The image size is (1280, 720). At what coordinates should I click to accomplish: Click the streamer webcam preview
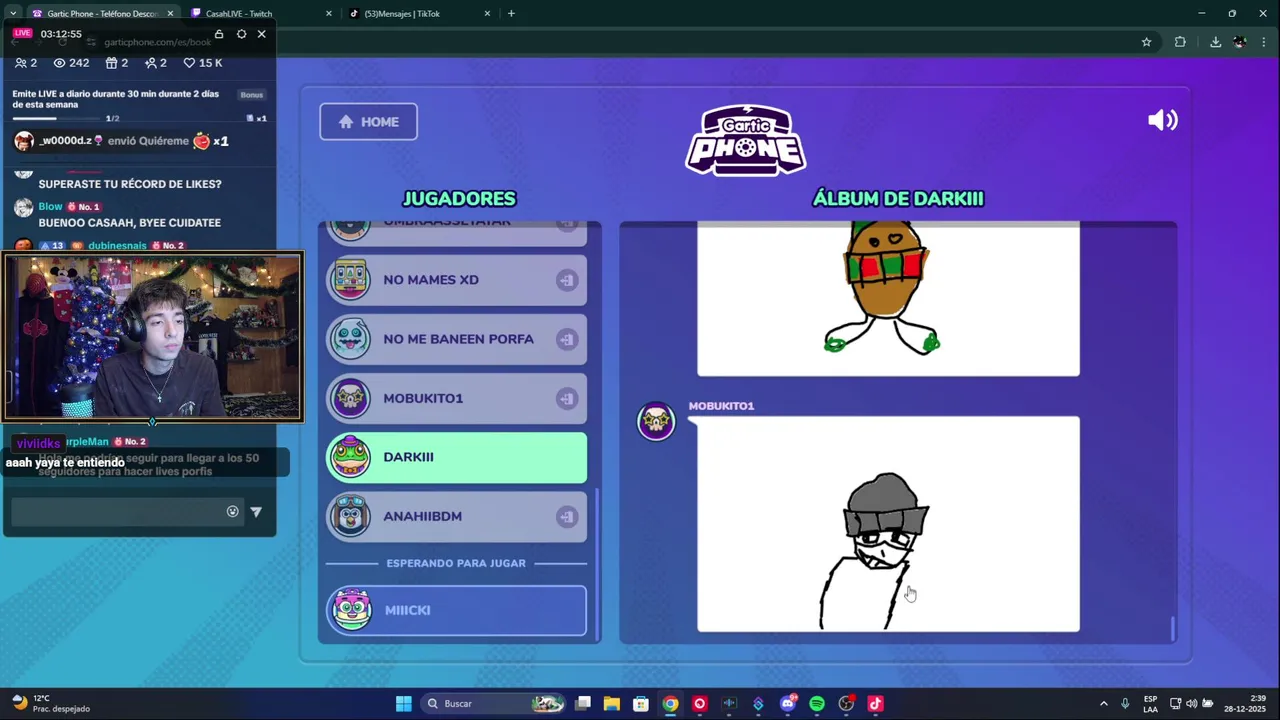[x=152, y=337]
